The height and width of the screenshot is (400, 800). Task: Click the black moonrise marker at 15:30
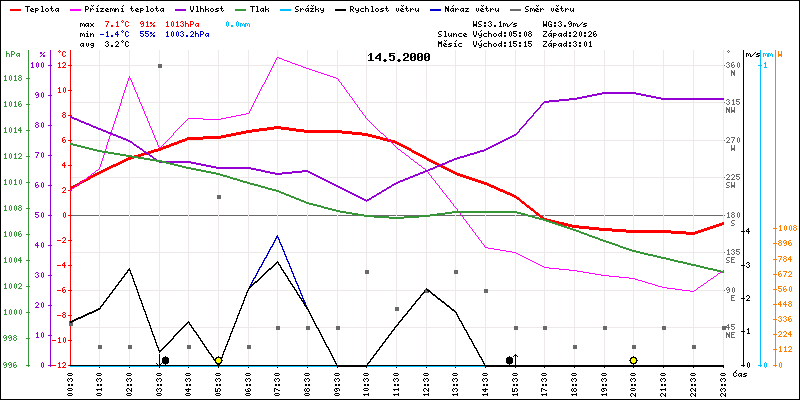pos(509,360)
